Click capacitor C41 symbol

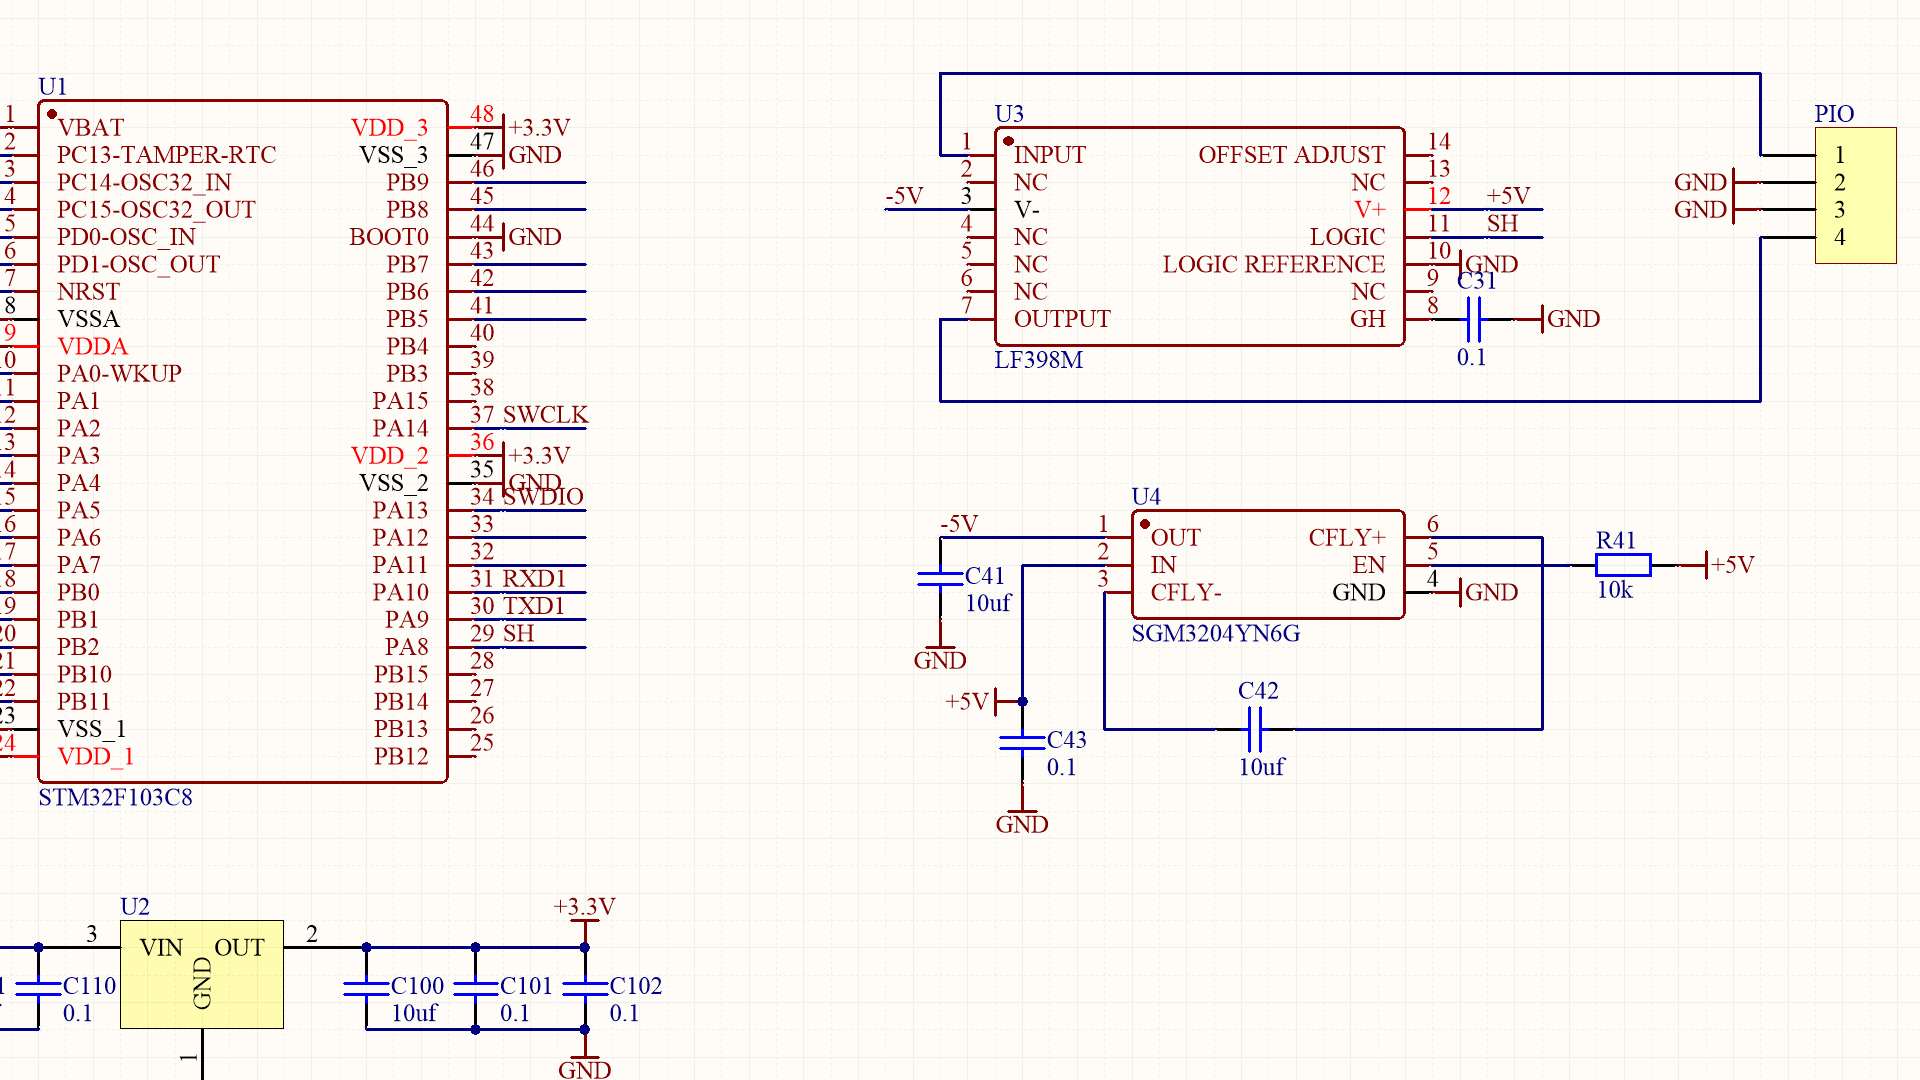[940, 578]
